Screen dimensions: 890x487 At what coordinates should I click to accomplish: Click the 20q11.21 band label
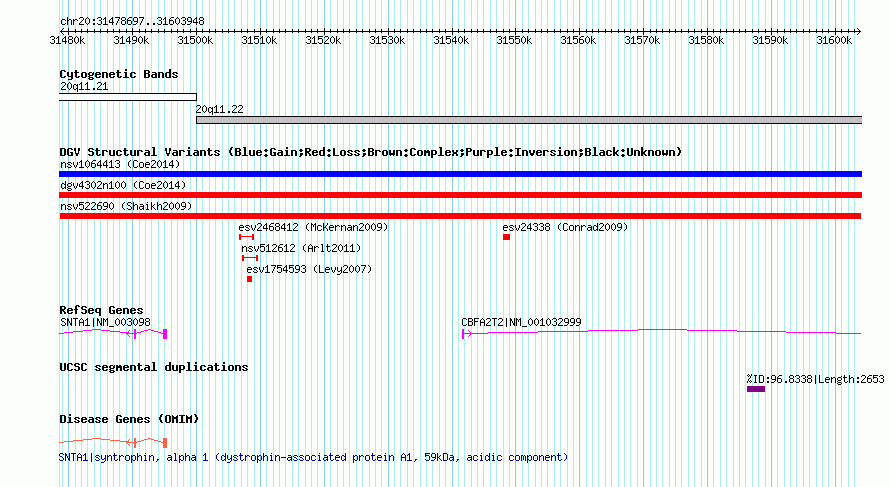click(84, 86)
